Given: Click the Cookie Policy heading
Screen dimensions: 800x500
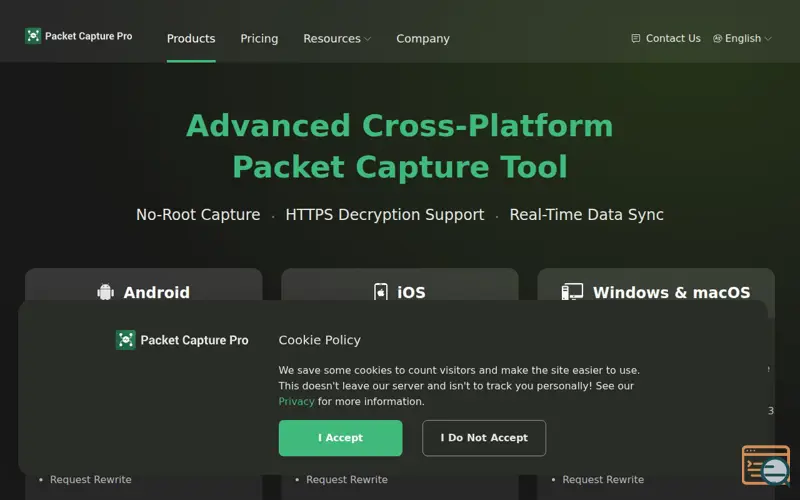Looking at the screenshot, I should 319,340.
